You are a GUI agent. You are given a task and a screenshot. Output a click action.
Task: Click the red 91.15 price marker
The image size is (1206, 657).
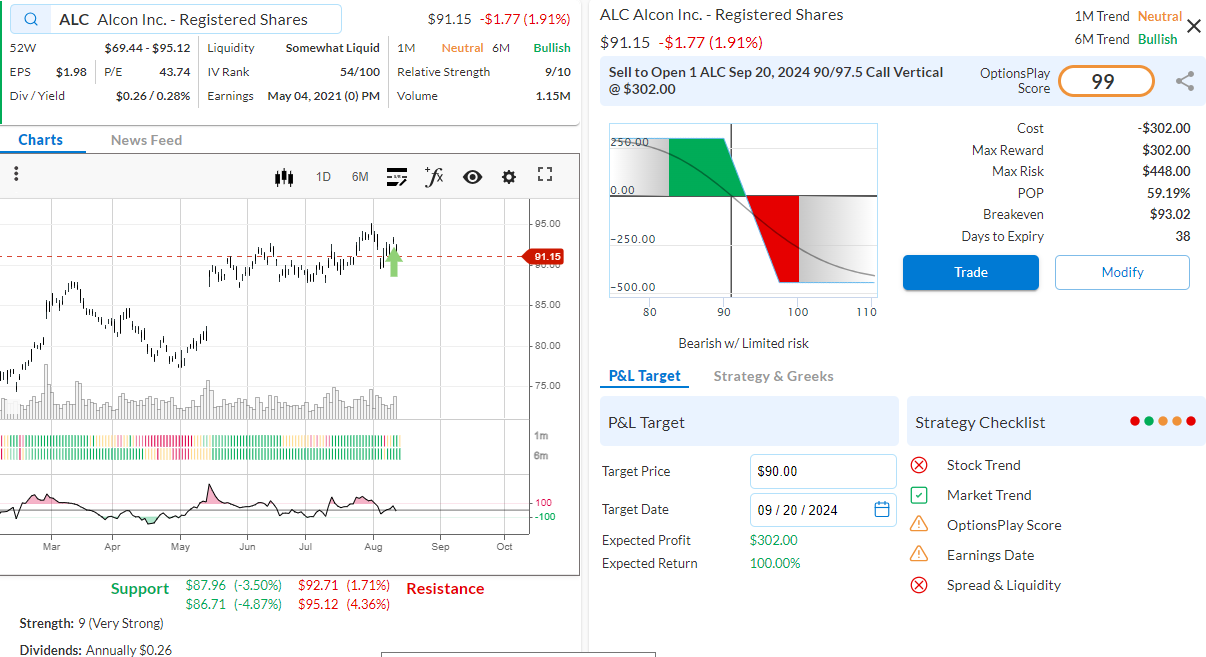click(544, 257)
